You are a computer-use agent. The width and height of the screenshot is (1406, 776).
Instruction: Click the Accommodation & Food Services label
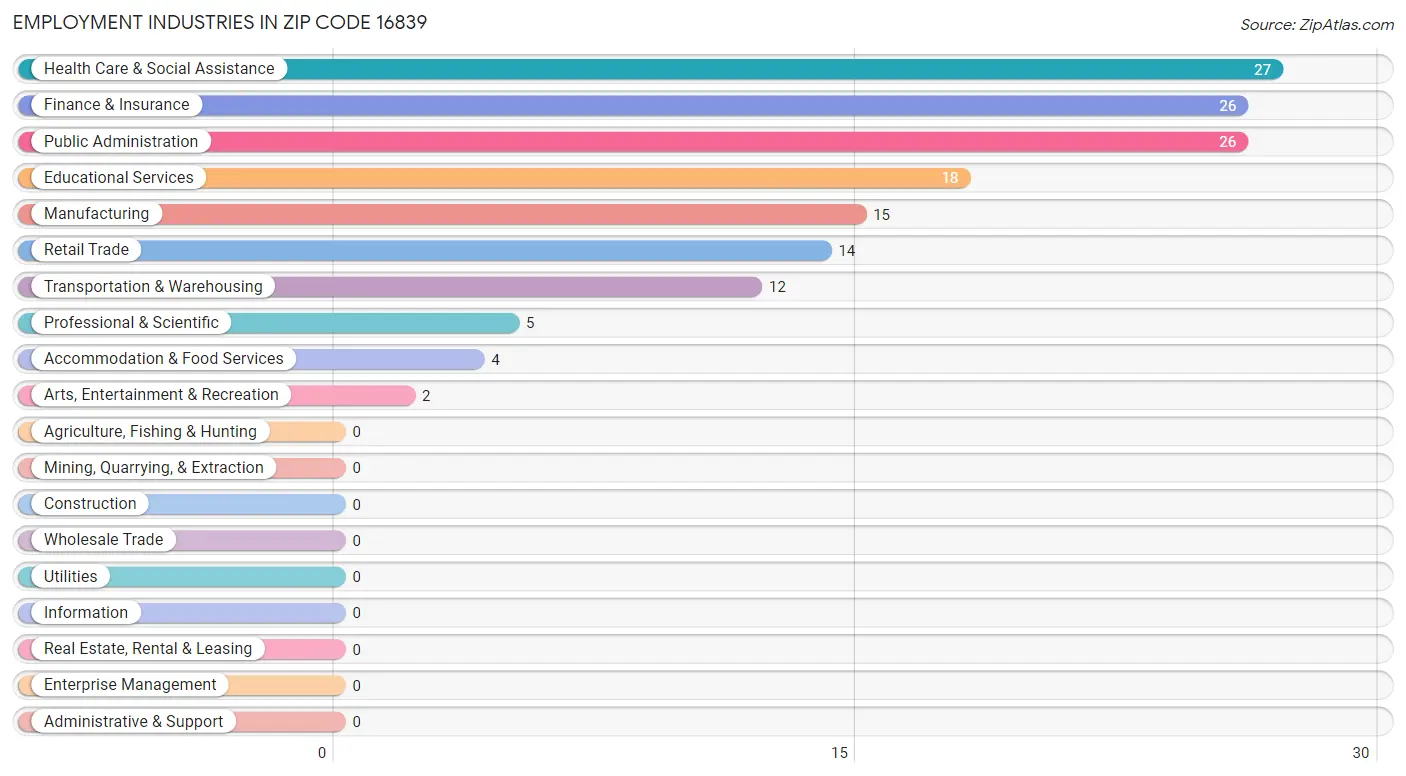(164, 359)
